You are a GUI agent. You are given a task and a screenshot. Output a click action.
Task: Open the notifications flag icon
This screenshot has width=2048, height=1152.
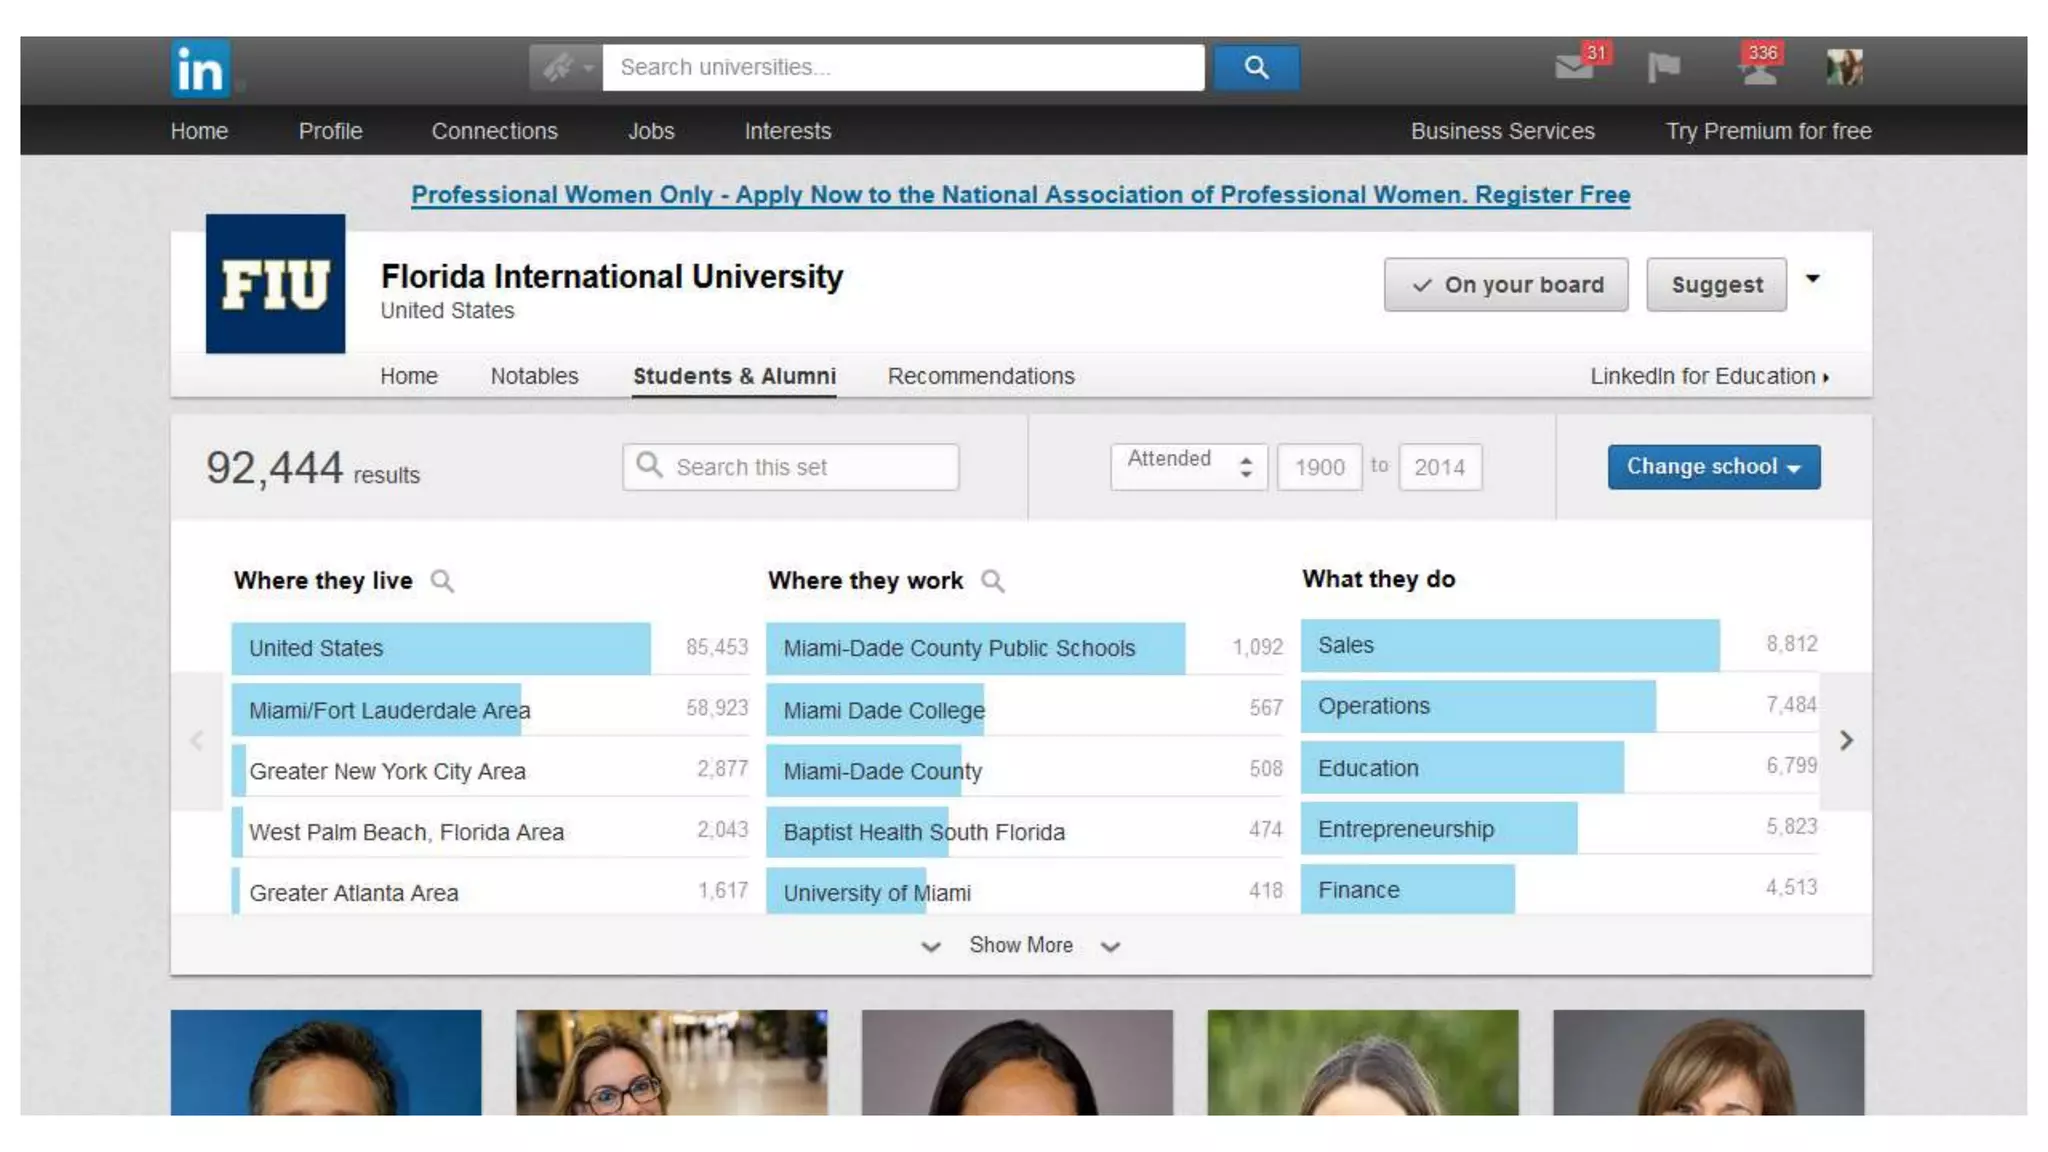click(x=1663, y=67)
